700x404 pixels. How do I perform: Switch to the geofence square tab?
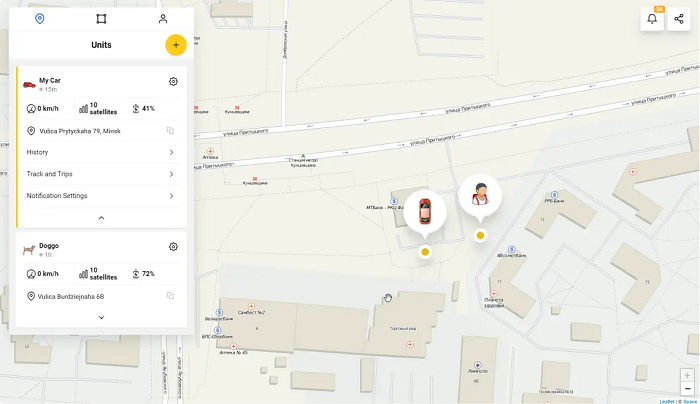(x=101, y=19)
